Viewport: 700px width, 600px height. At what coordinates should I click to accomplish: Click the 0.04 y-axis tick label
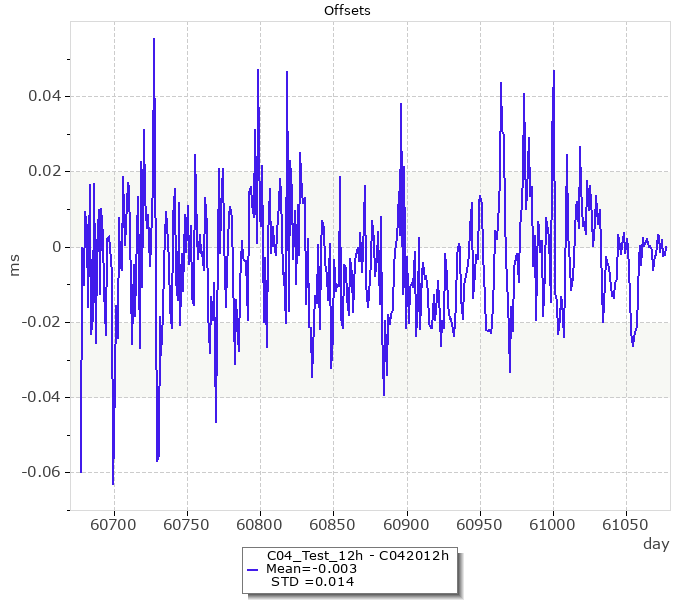click(x=41, y=96)
